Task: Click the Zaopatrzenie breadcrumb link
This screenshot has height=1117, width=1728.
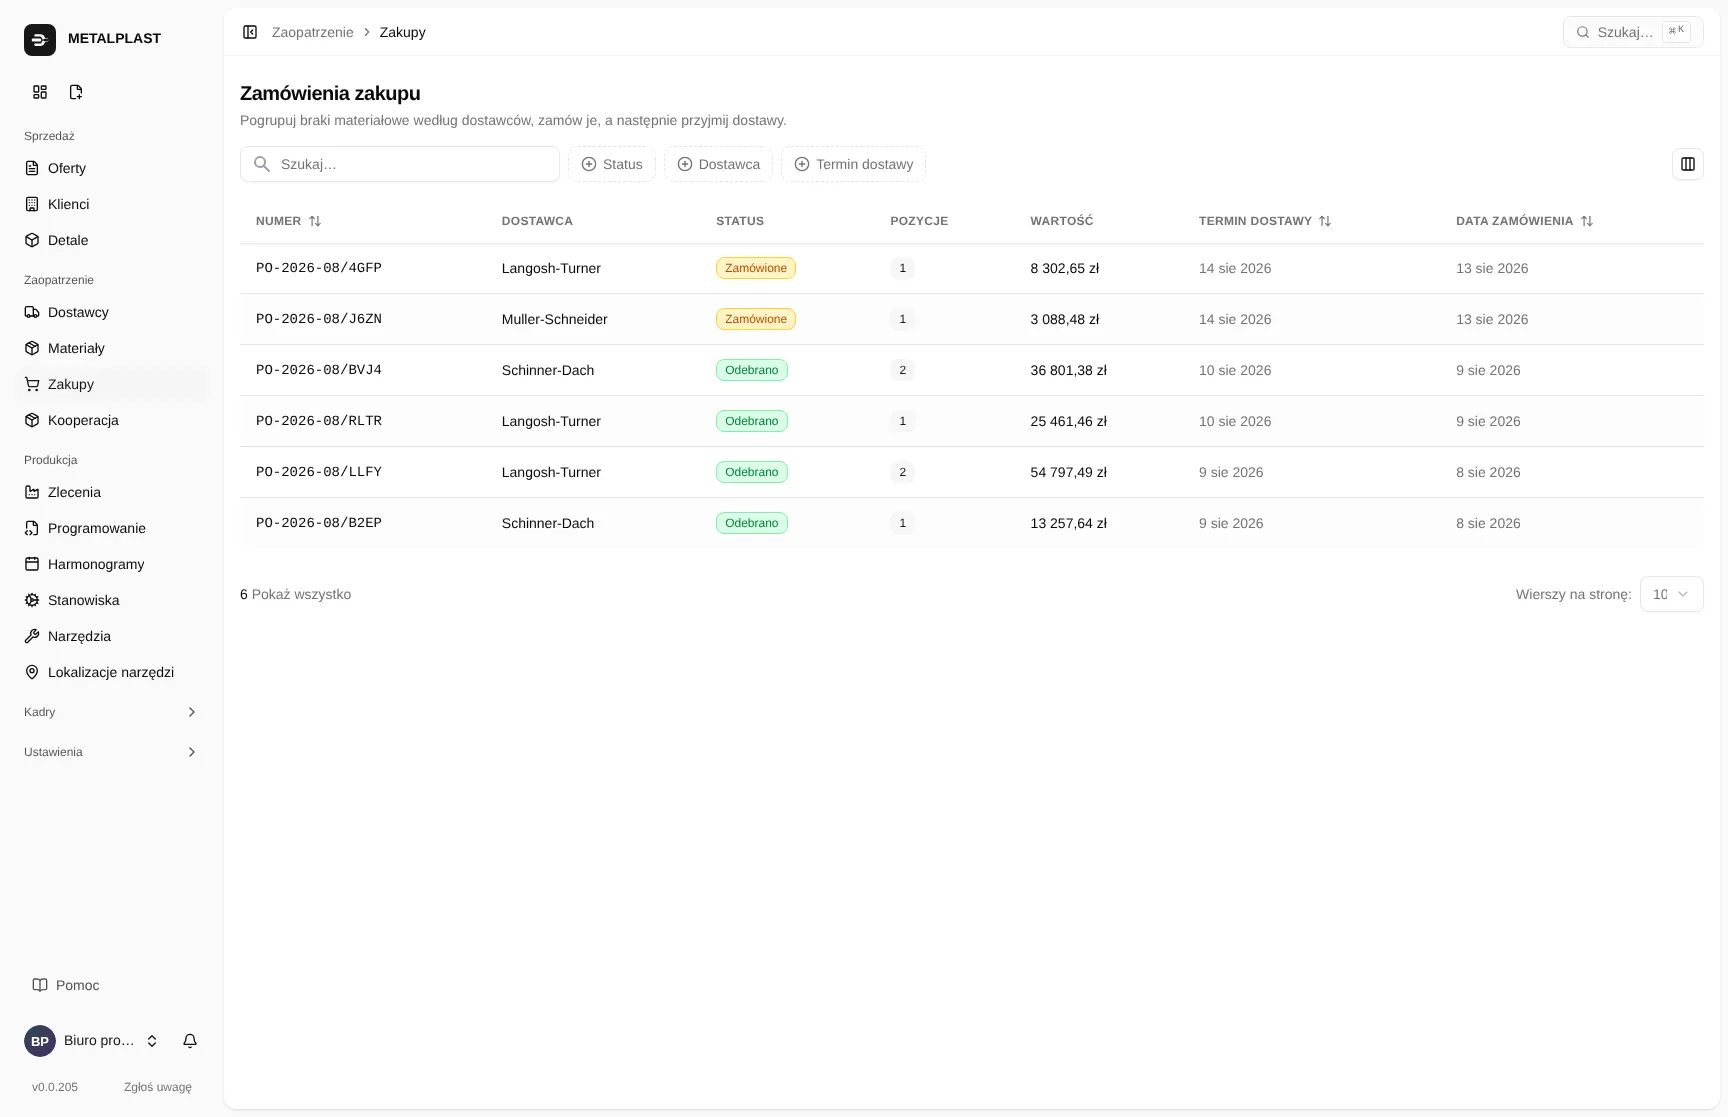Action: (x=312, y=32)
